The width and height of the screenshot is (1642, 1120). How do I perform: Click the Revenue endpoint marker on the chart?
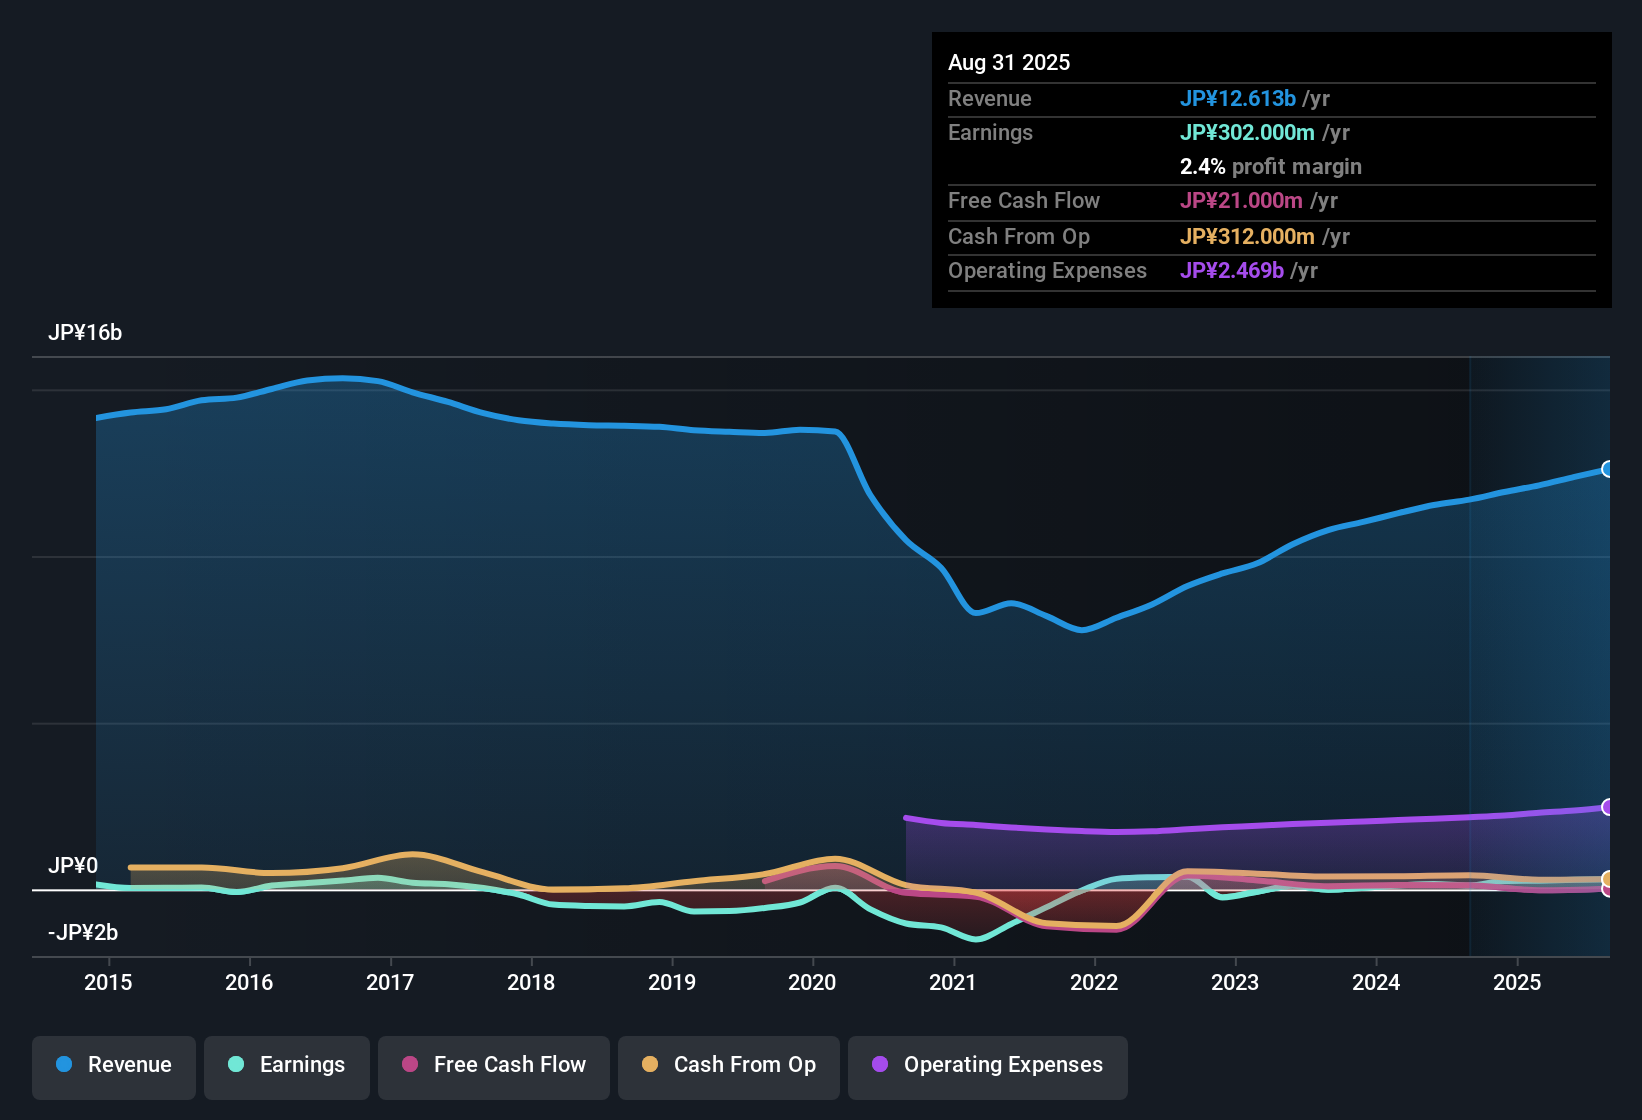pos(1608,468)
